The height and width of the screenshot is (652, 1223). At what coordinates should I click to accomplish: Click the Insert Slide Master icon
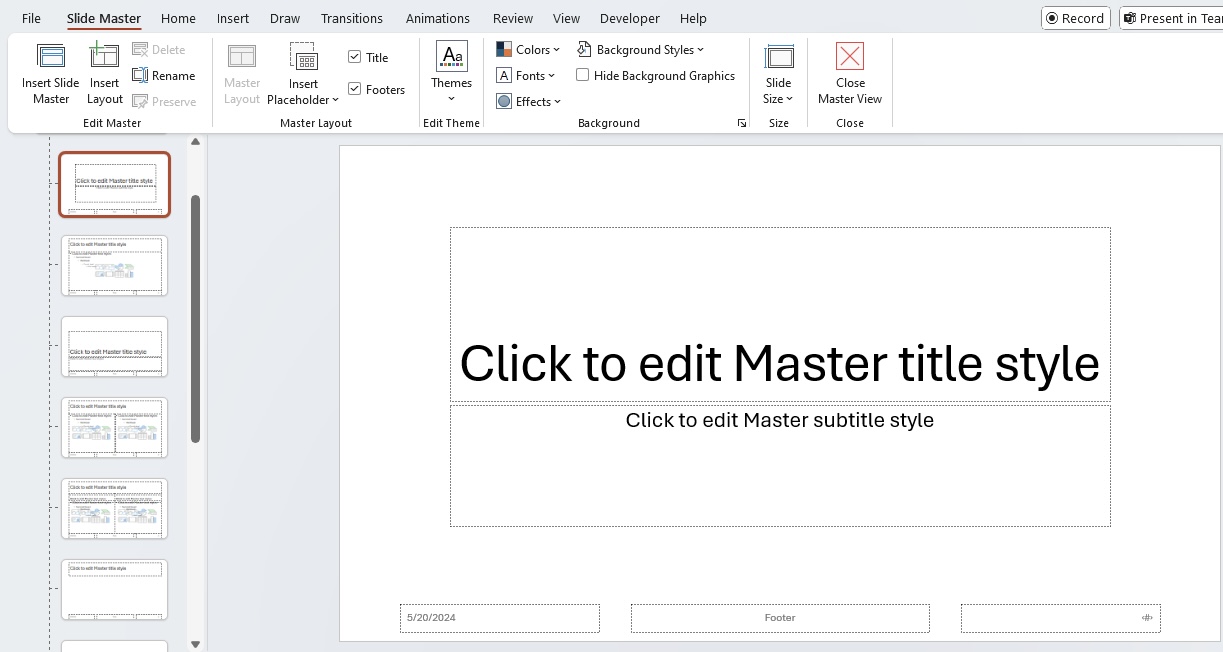click(x=51, y=56)
